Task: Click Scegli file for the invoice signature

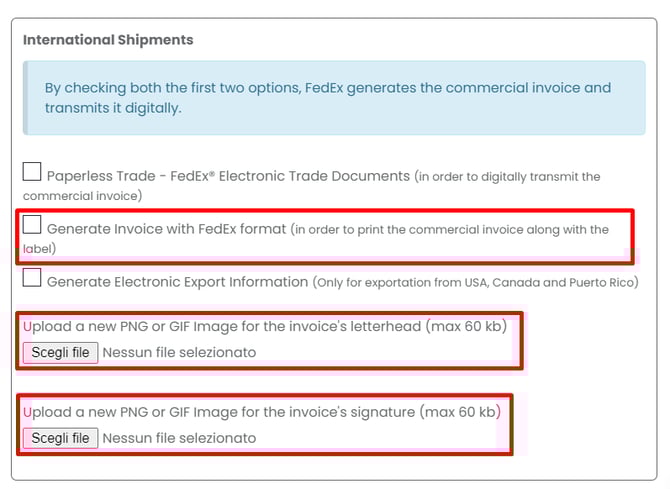Action: [60, 438]
